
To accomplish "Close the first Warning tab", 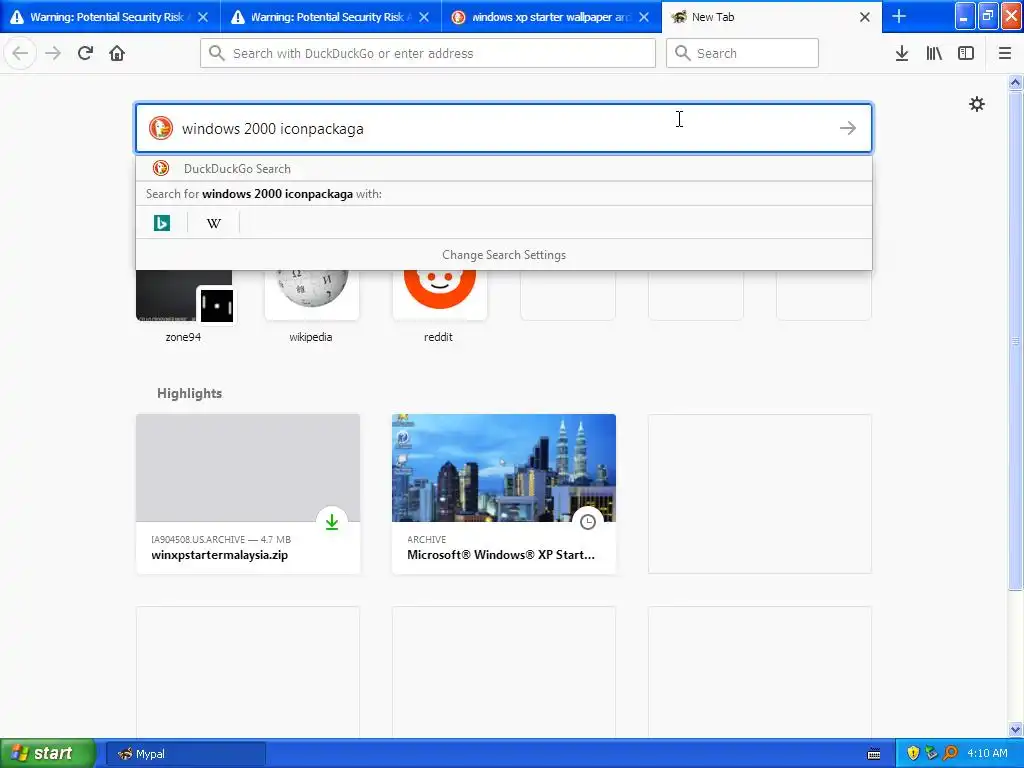I will tap(203, 17).
